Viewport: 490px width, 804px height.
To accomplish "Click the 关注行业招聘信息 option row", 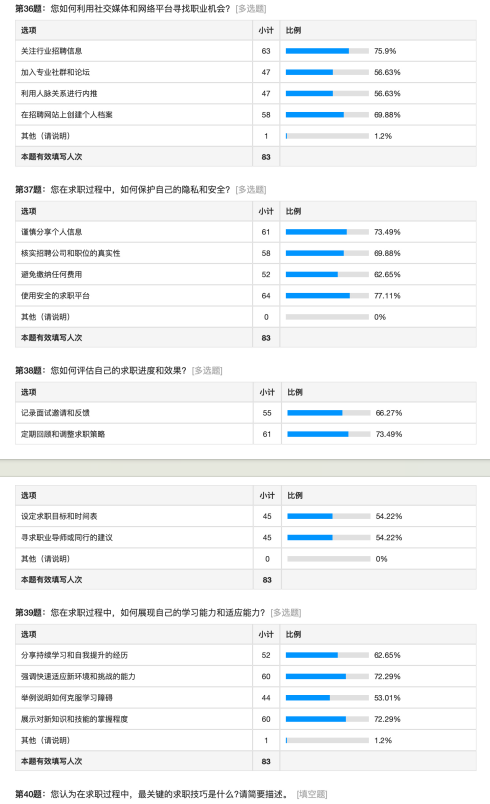I will coord(246,51).
